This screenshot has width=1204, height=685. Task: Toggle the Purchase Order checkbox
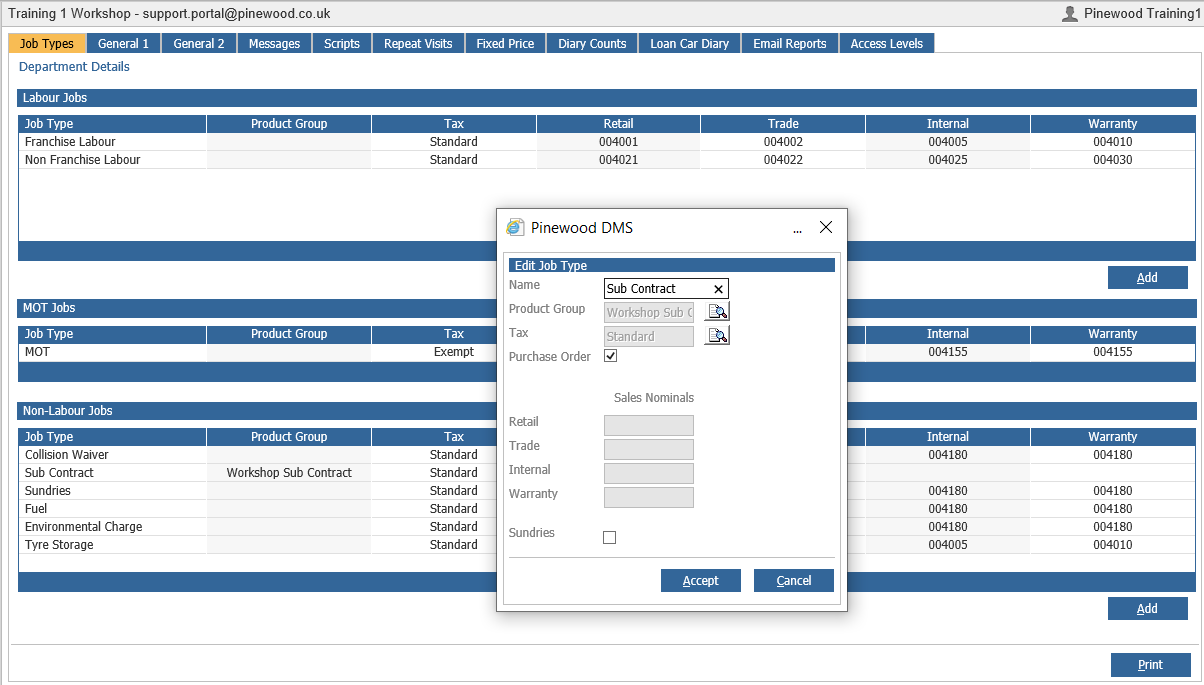610,356
